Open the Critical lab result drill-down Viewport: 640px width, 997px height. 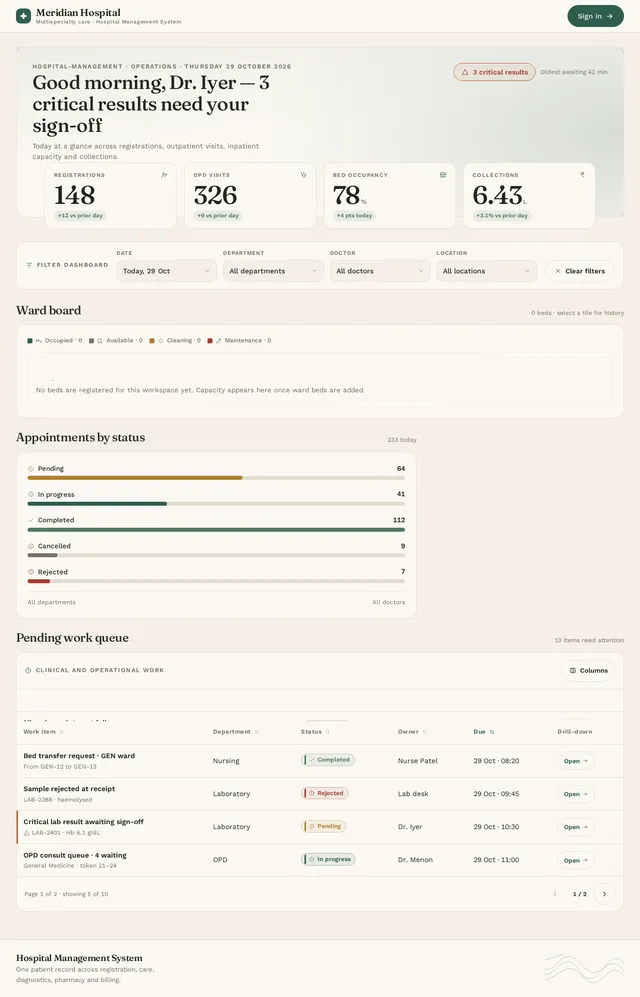click(x=576, y=827)
